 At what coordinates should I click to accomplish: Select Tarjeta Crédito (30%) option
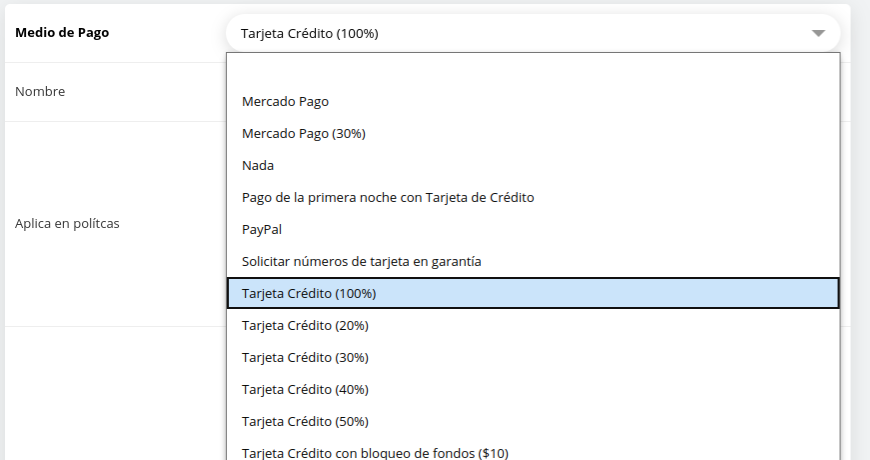point(305,357)
